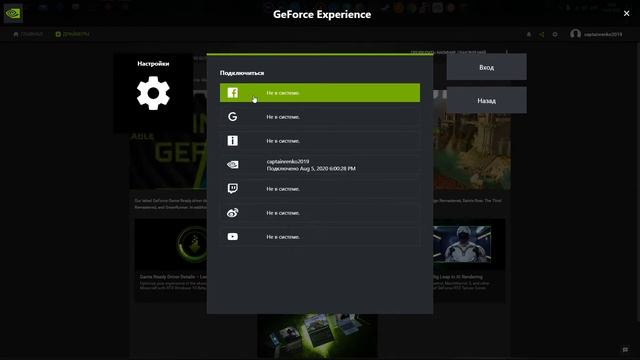Click the captainrenko2019 username in header
This screenshot has width=640, height=360.
click(603, 35)
